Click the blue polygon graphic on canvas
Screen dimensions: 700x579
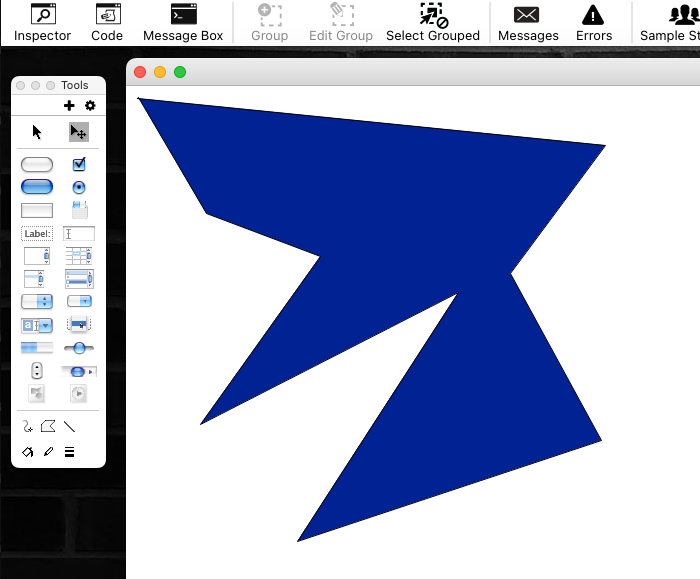tap(420, 200)
